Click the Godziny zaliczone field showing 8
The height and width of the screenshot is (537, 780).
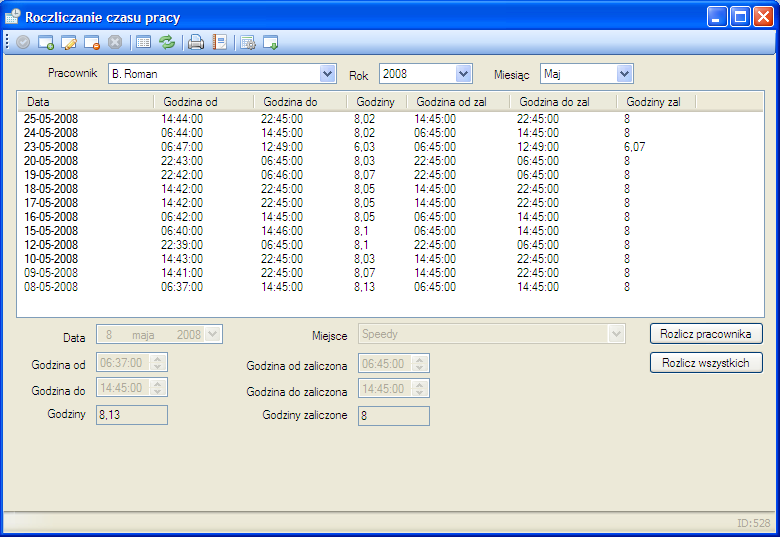[x=394, y=416]
